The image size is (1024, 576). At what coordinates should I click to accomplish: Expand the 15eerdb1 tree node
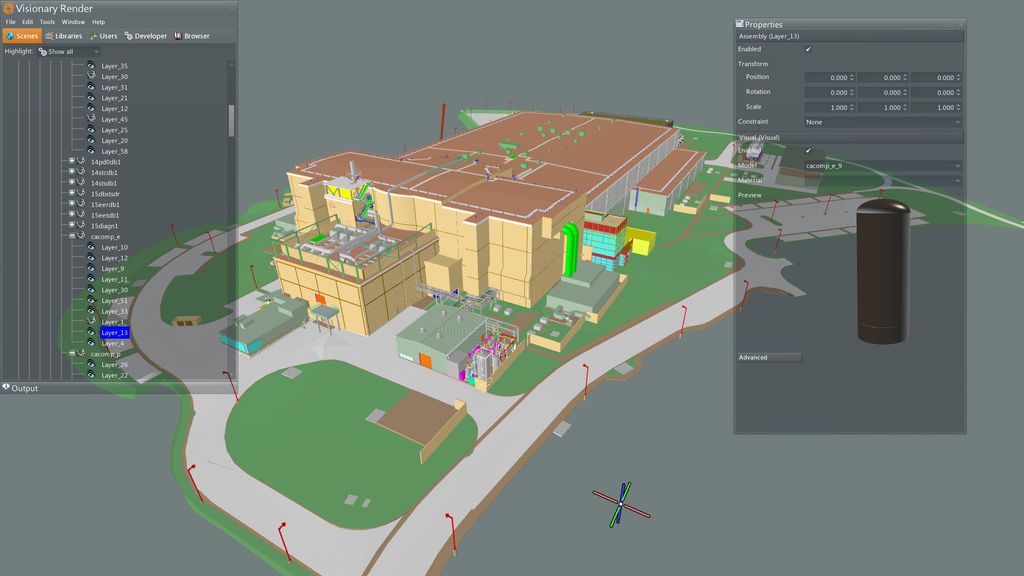click(72, 204)
